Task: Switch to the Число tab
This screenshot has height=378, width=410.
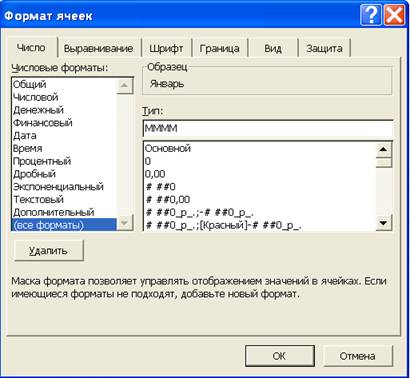Action: click(x=31, y=48)
